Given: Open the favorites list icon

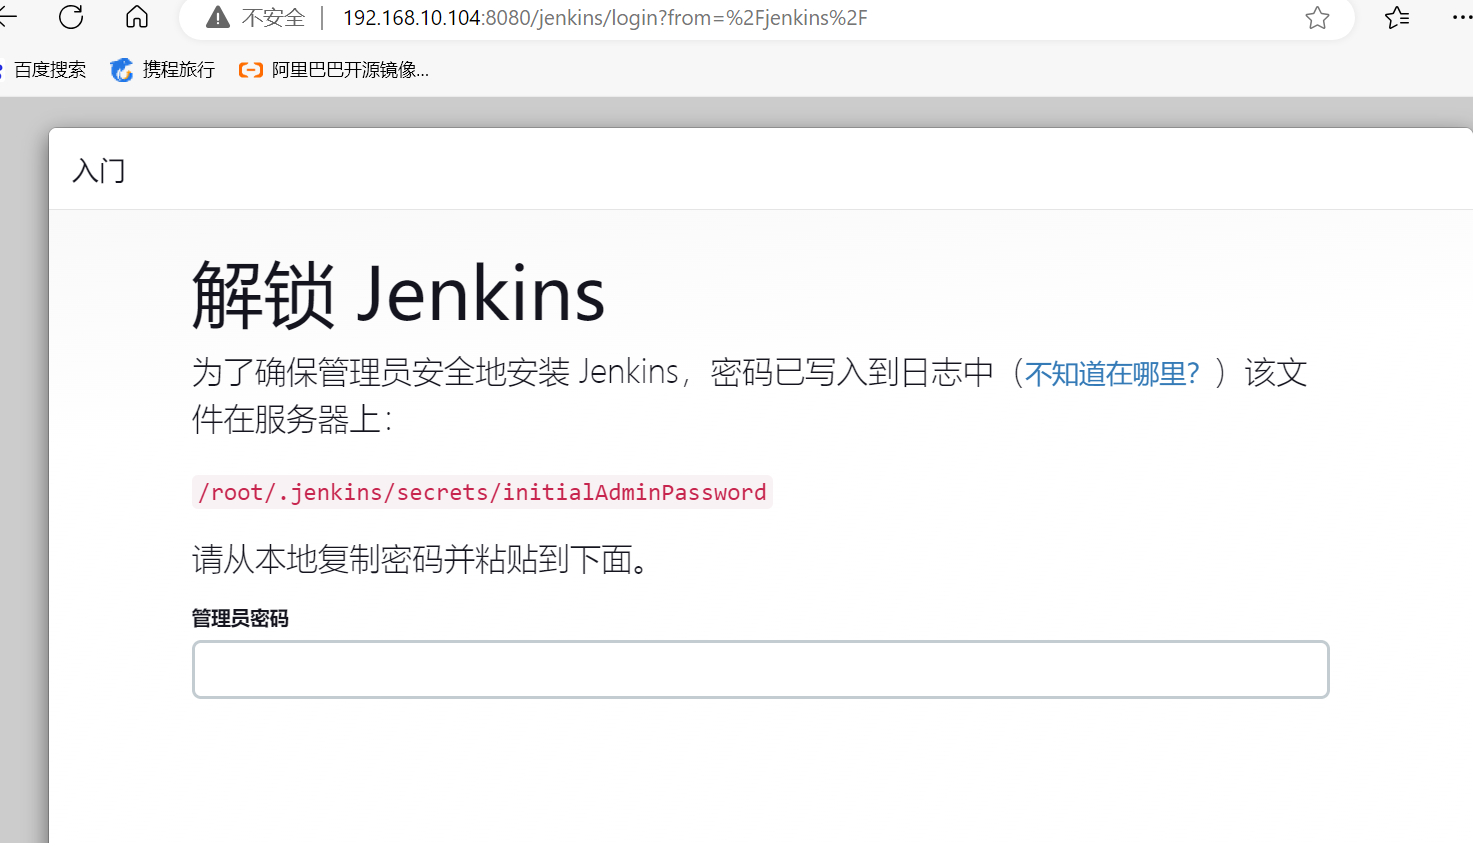Looking at the screenshot, I should (x=1397, y=18).
